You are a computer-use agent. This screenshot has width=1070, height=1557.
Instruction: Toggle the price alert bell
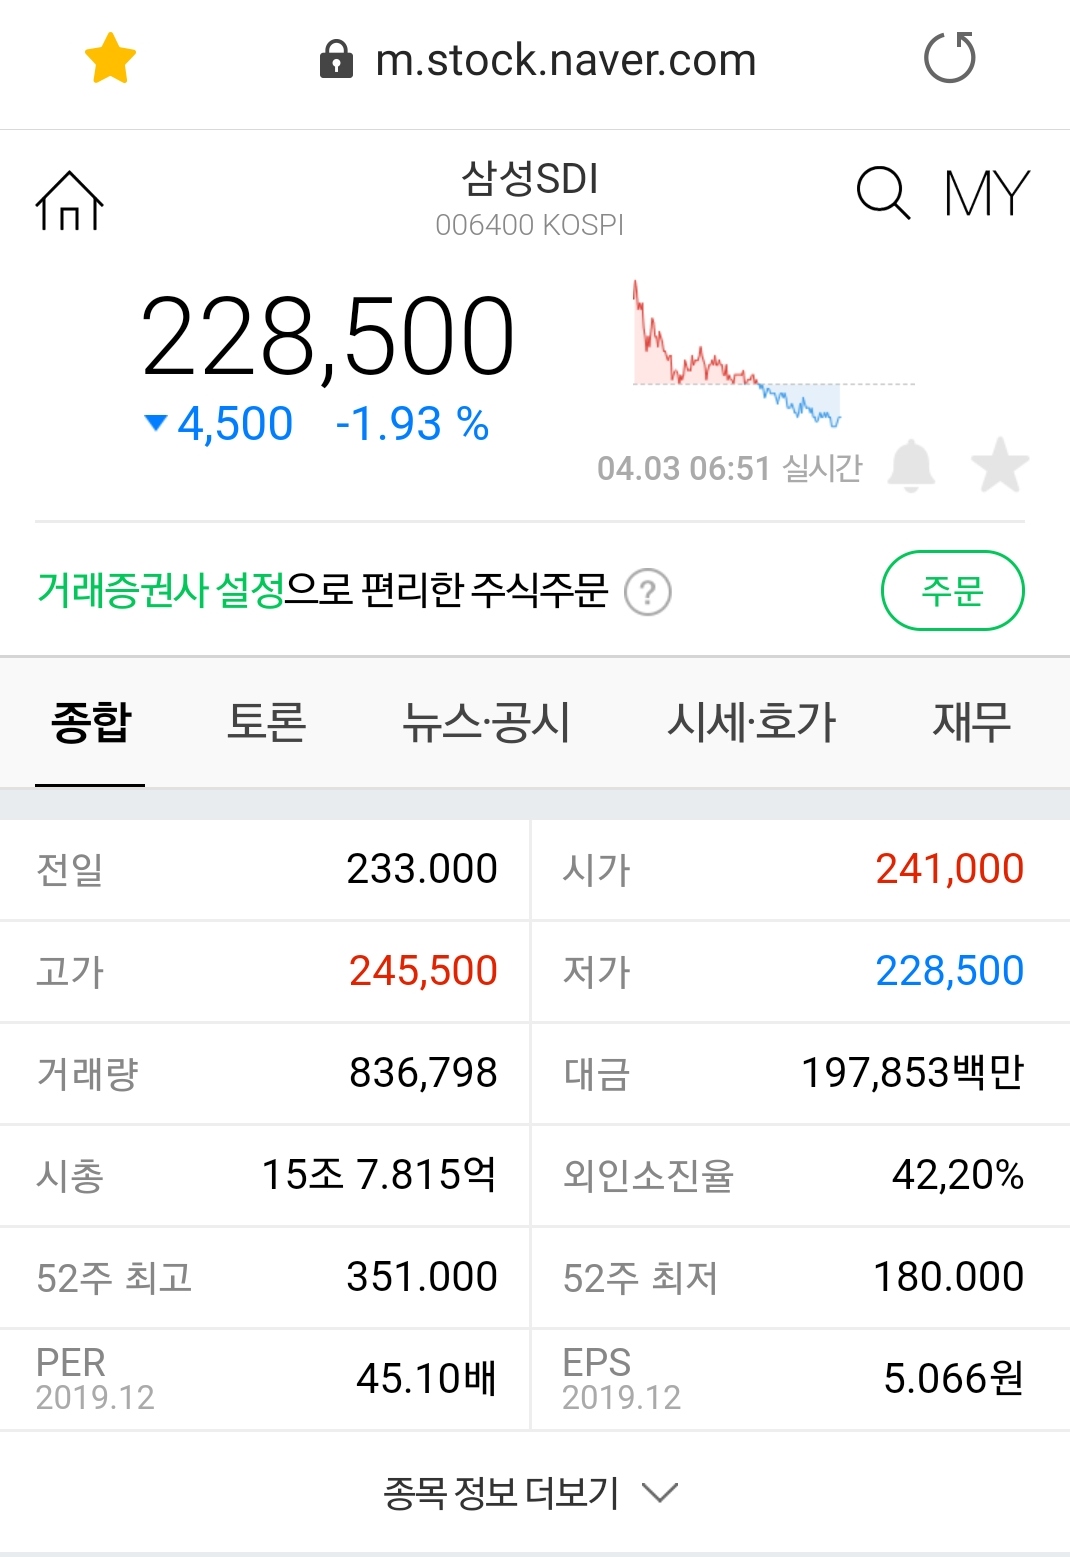(911, 465)
